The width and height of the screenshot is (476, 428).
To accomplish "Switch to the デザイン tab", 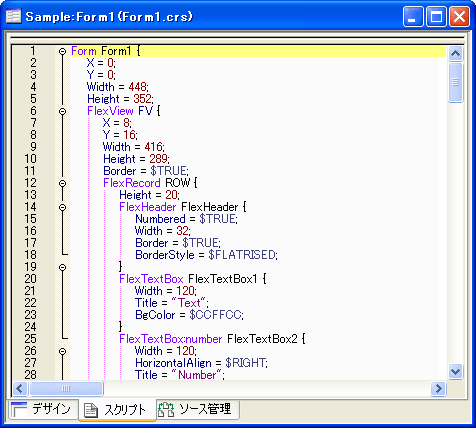I will coord(42,409).
